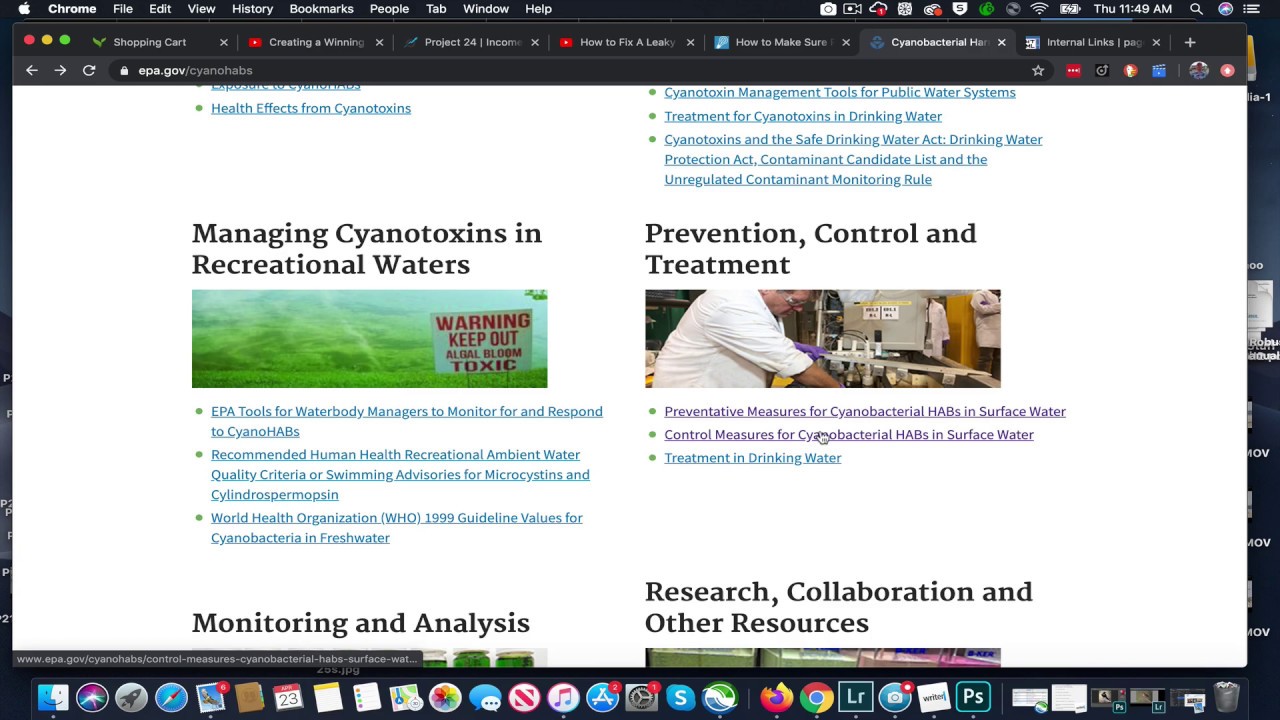
Task: Open the History menu
Action: (x=252, y=9)
